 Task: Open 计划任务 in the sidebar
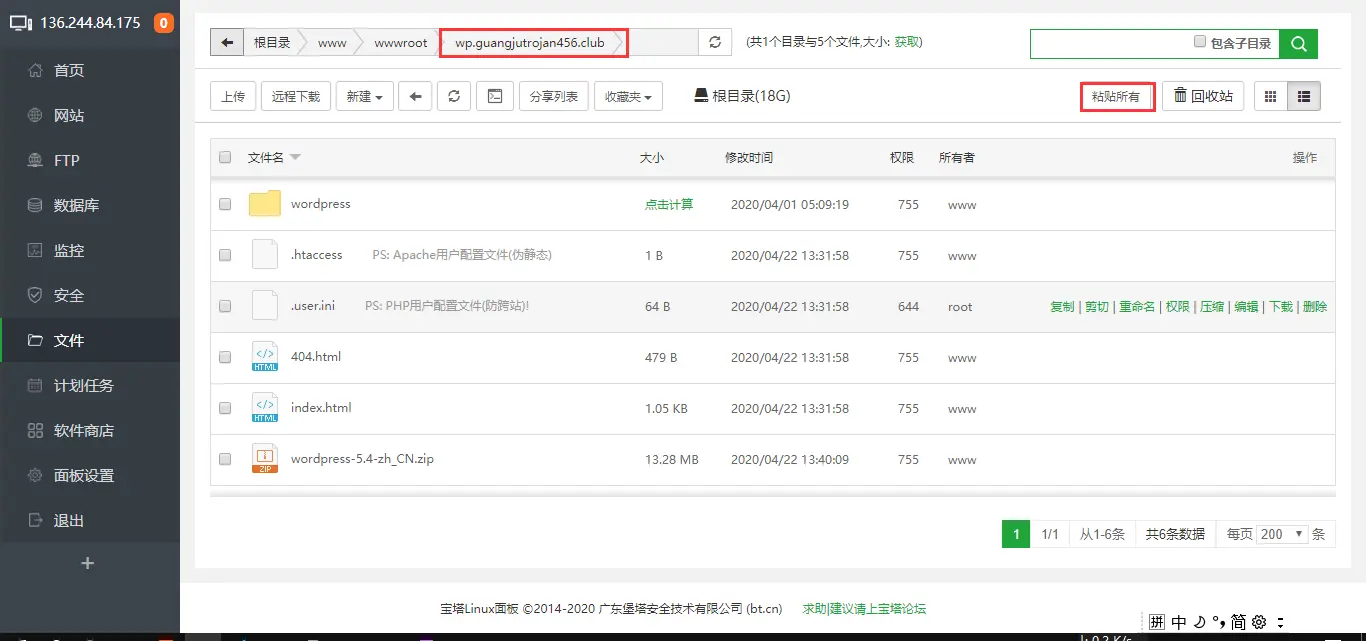(x=90, y=385)
